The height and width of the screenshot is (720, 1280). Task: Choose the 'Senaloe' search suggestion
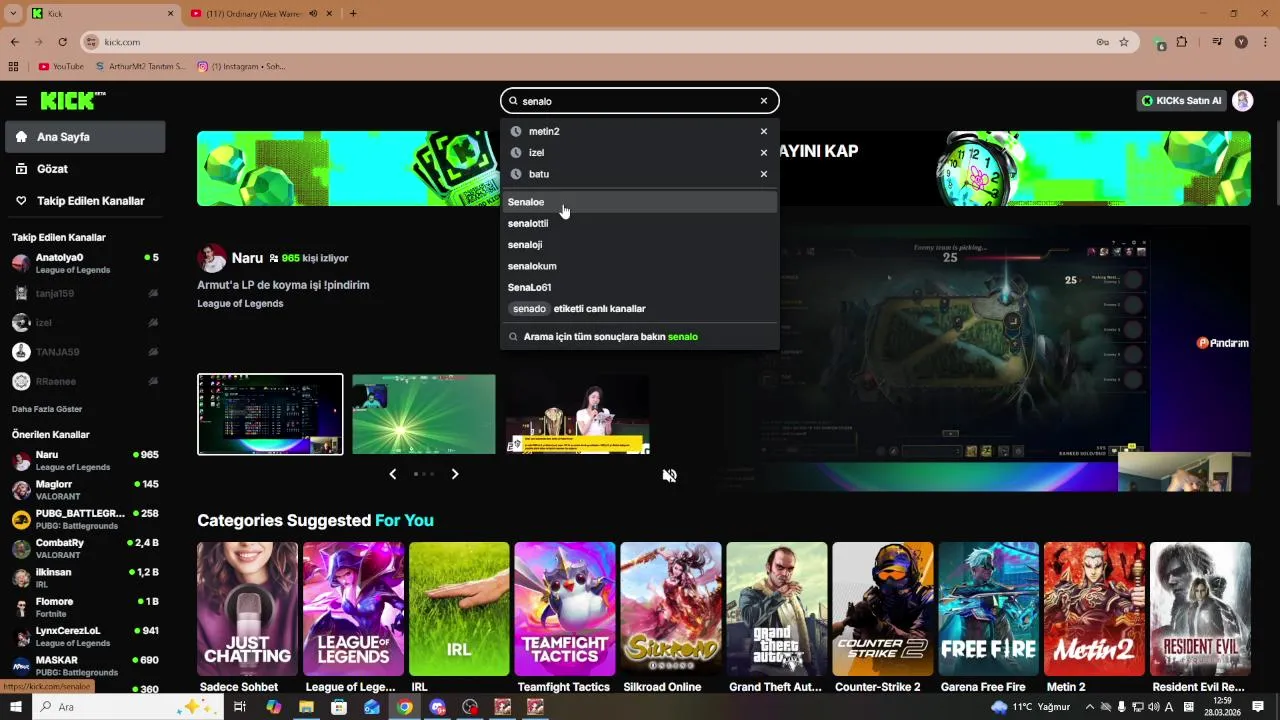click(x=640, y=202)
